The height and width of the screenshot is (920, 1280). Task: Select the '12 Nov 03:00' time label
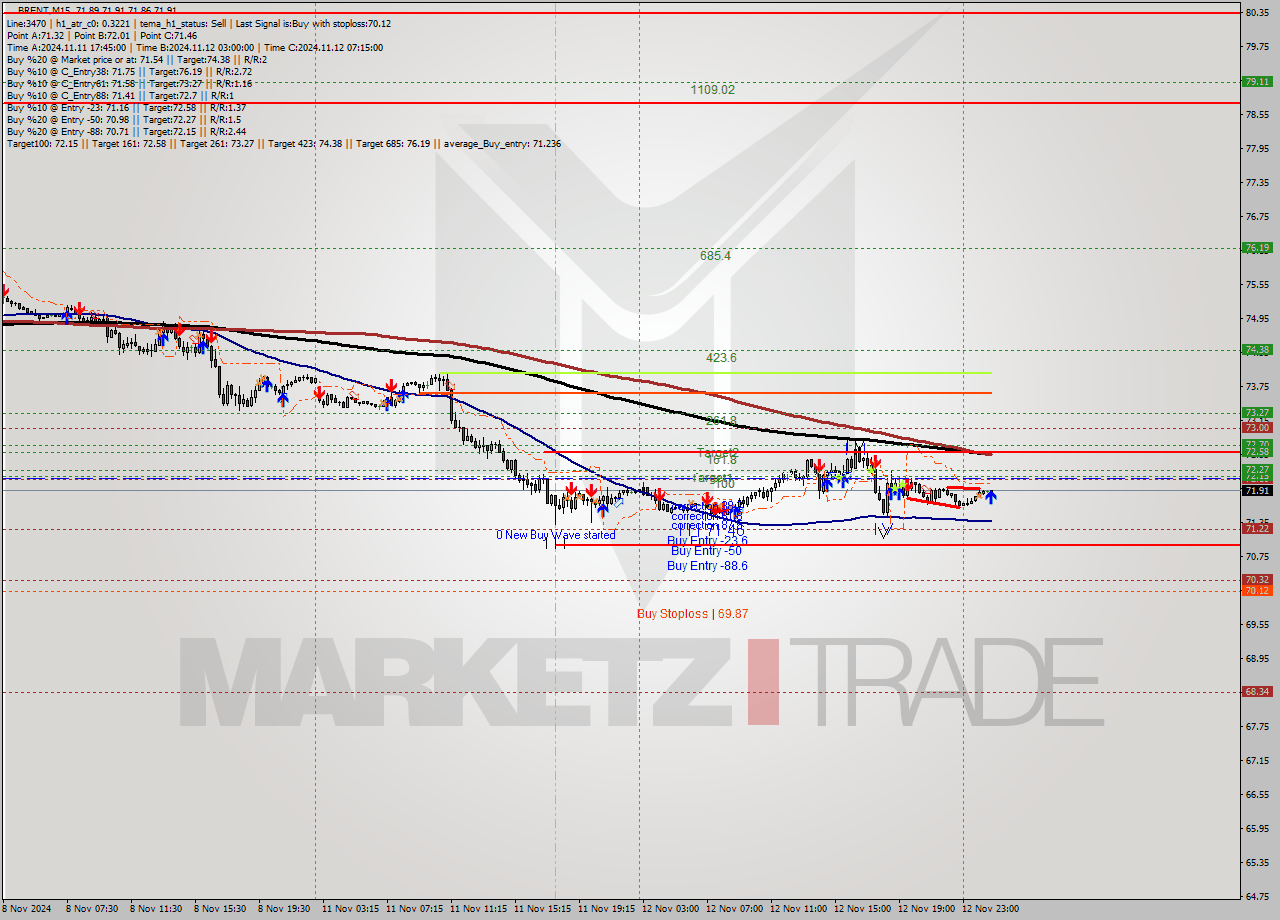click(x=670, y=909)
